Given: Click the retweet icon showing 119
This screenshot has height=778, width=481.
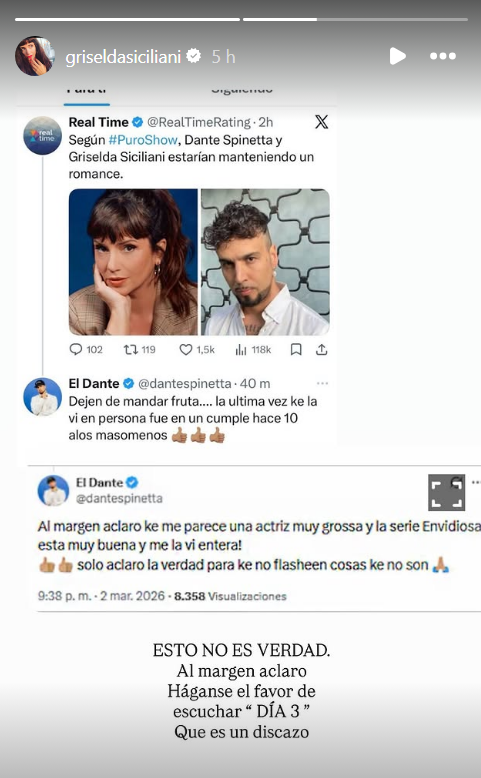Looking at the screenshot, I should (139, 350).
